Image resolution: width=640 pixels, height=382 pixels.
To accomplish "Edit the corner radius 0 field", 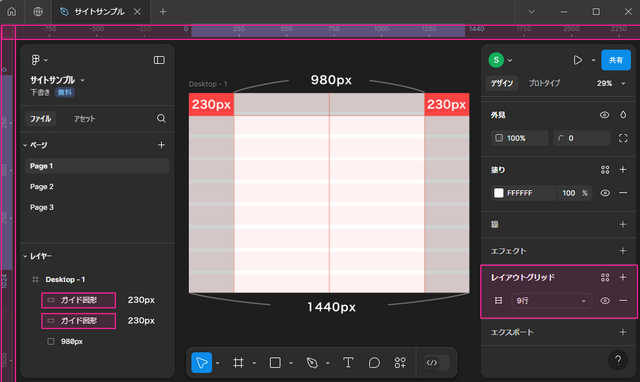I will (582, 138).
